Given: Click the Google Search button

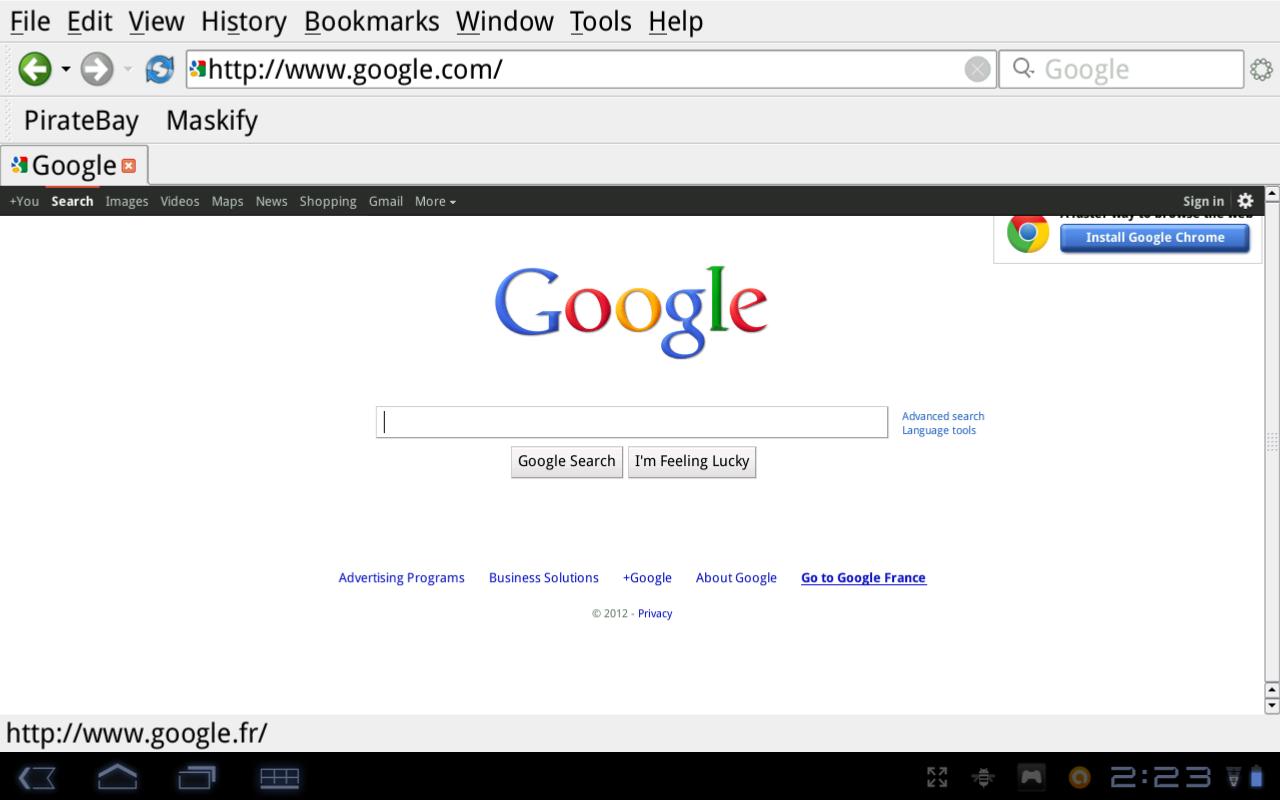Looking at the screenshot, I should [567, 461].
